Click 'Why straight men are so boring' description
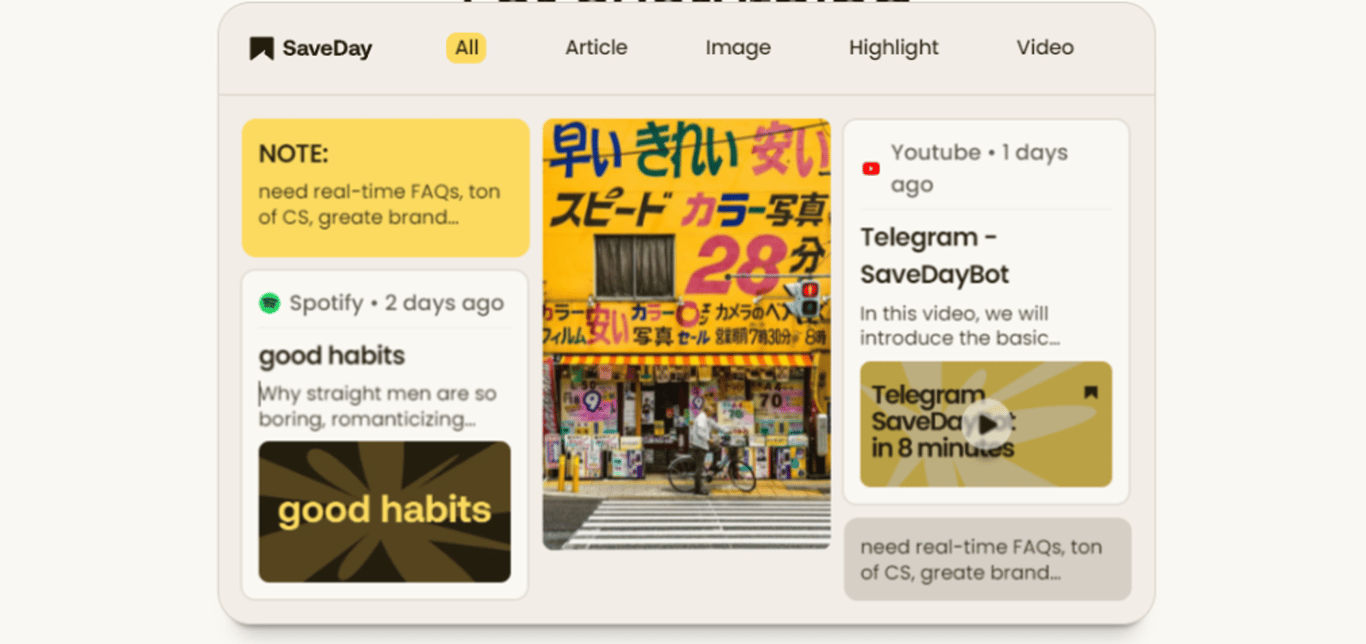 [378, 406]
